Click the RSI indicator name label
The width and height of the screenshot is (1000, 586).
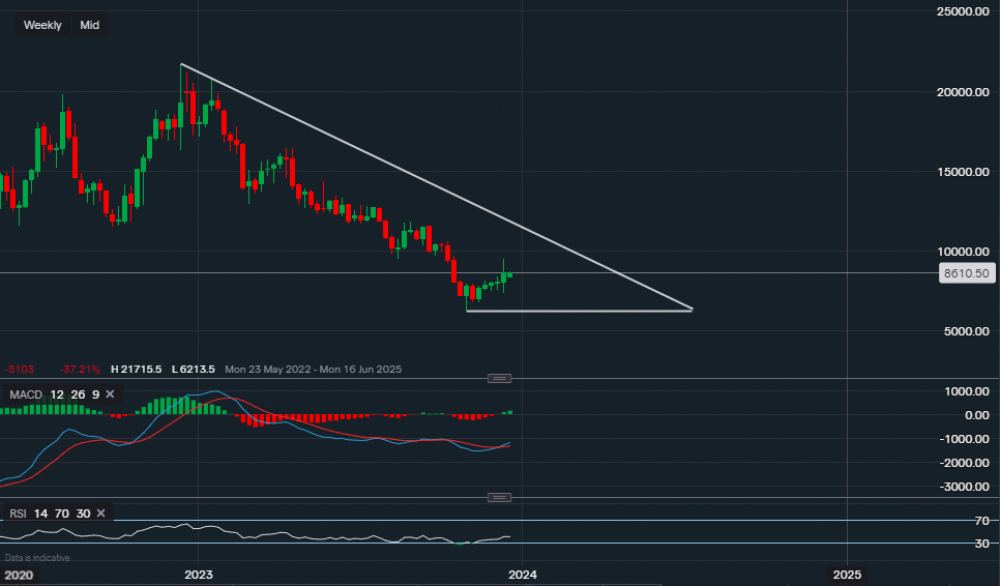[x=18, y=514]
